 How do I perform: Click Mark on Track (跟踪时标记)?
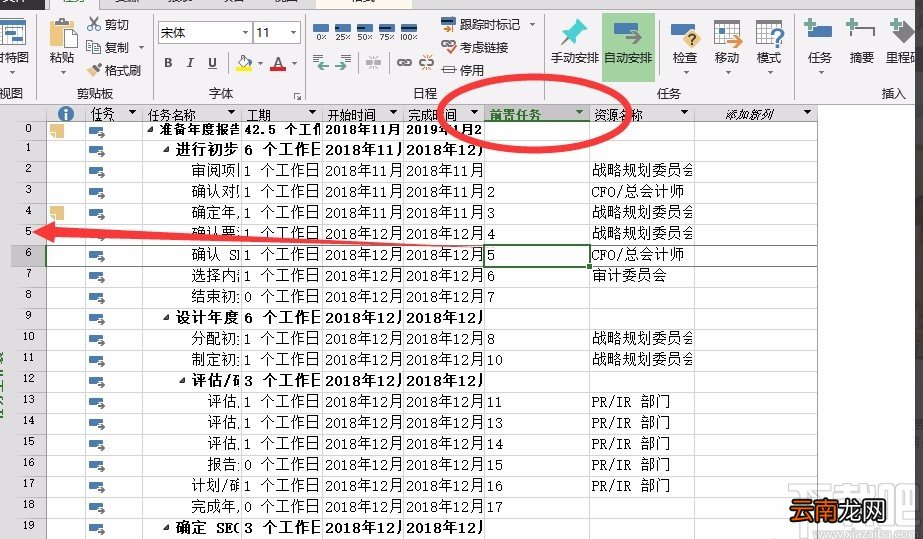(481, 24)
